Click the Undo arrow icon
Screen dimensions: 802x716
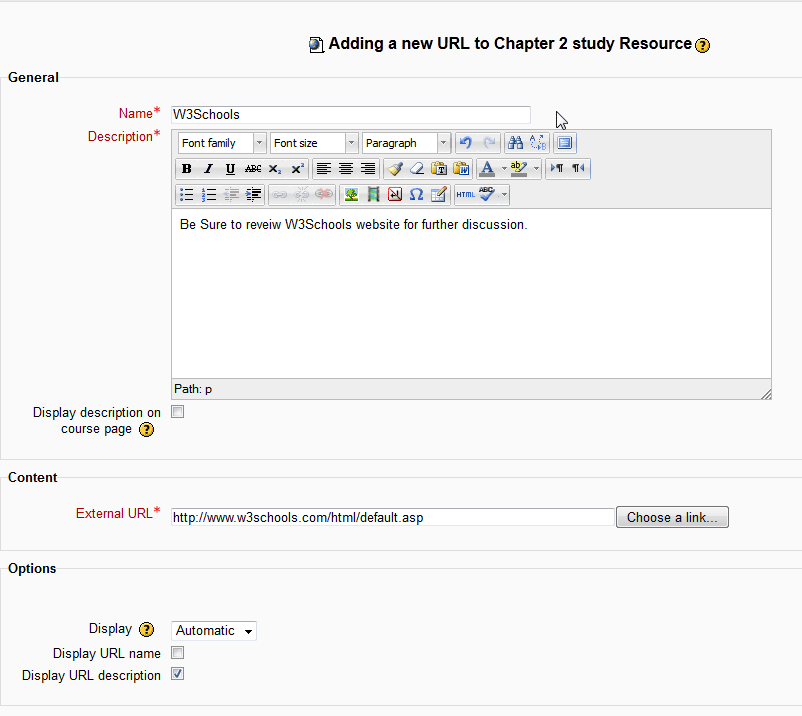click(465, 143)
